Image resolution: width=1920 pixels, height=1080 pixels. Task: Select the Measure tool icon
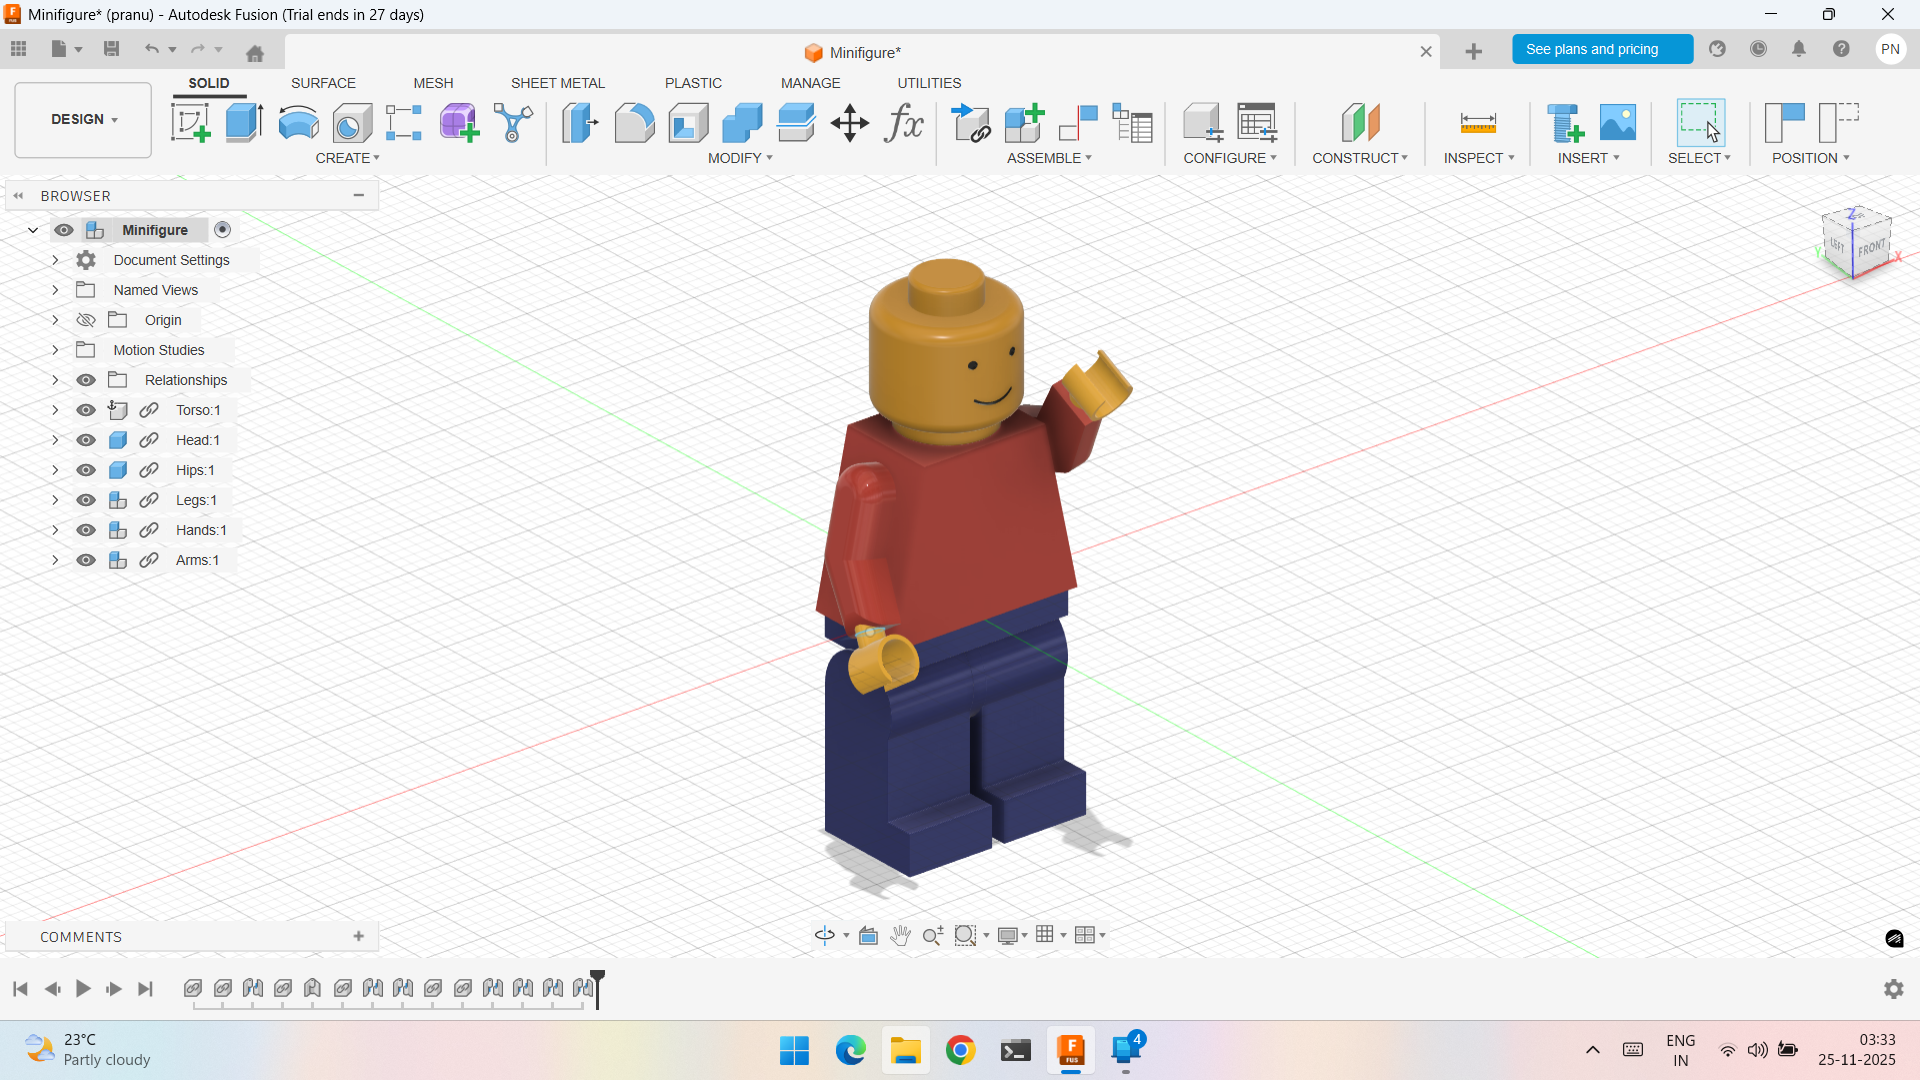(x=1477, y=123)
